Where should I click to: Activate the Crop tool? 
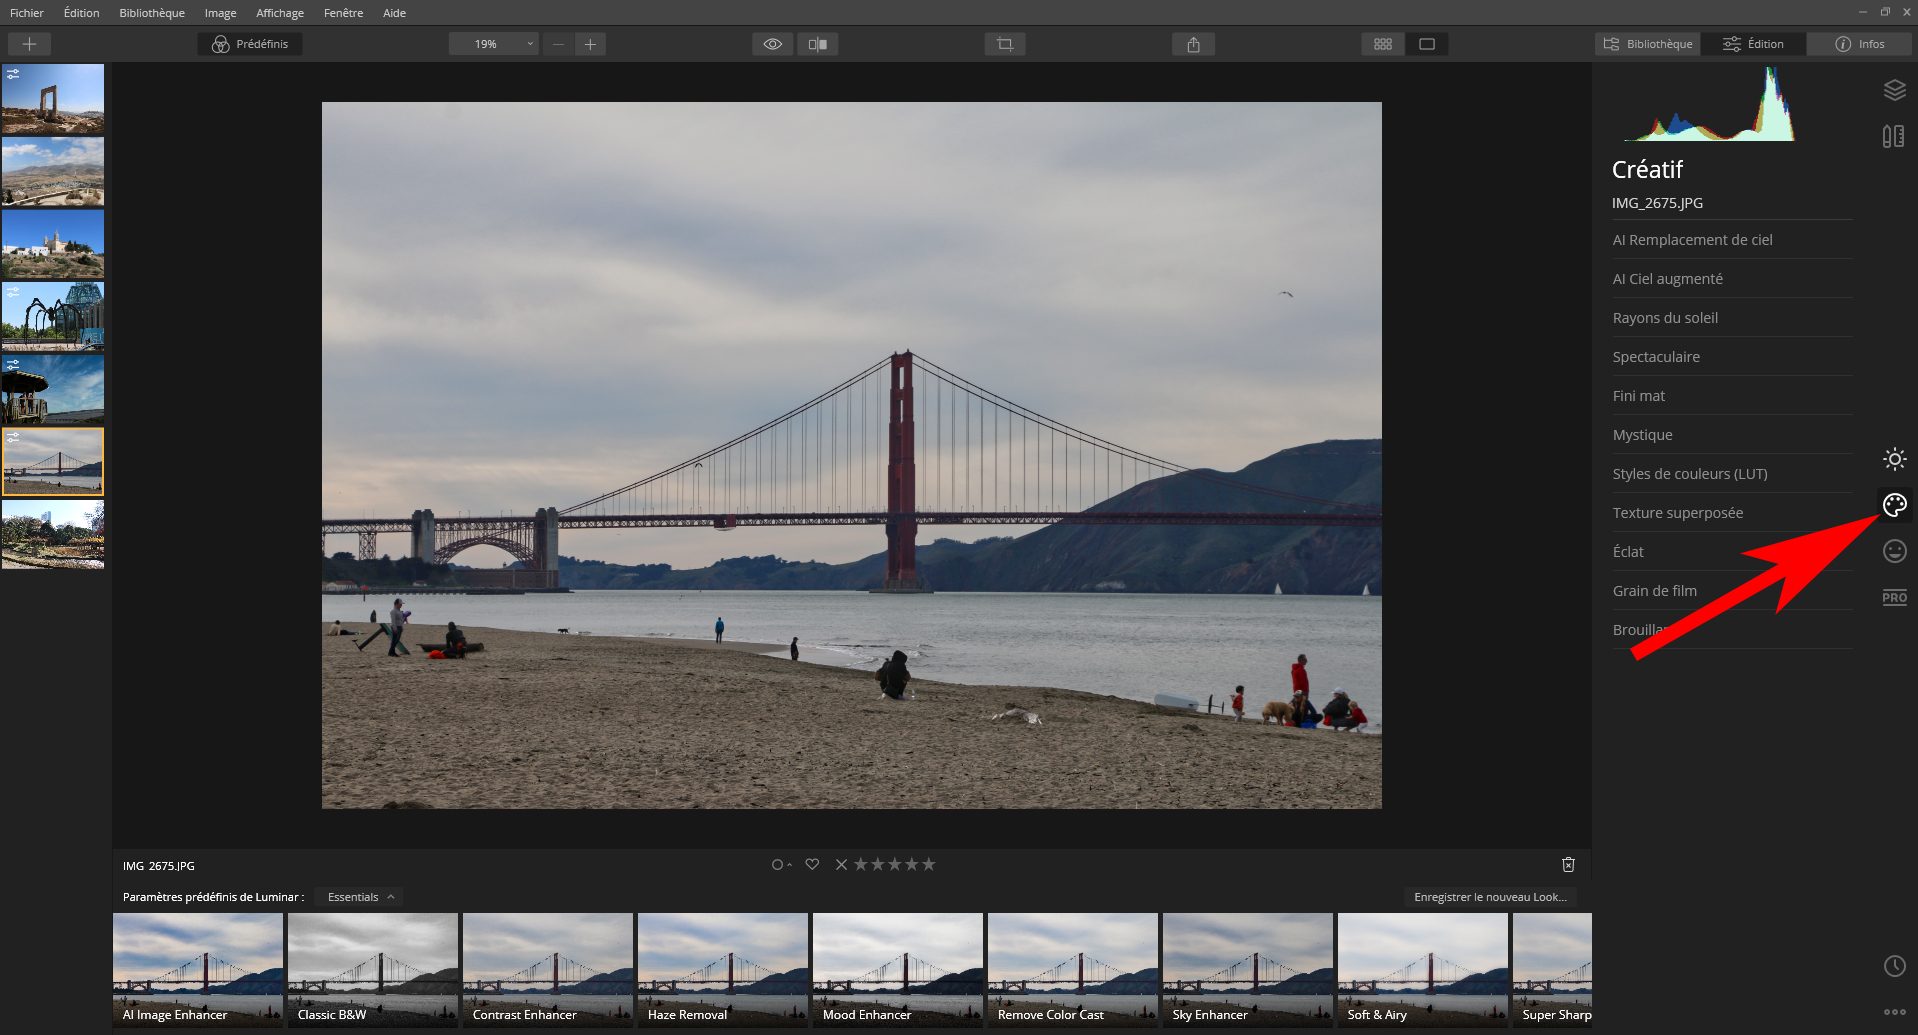[1004, 43]
